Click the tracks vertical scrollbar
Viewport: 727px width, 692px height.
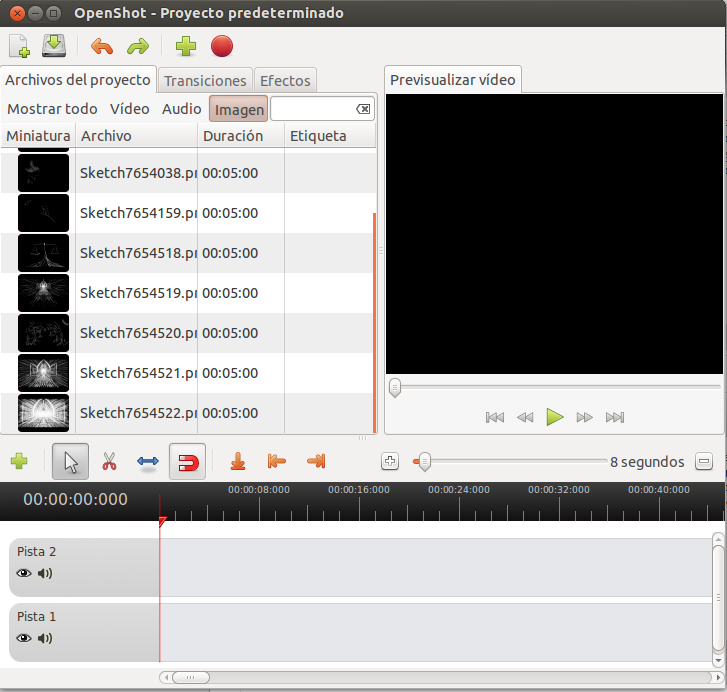coord(718,598)
